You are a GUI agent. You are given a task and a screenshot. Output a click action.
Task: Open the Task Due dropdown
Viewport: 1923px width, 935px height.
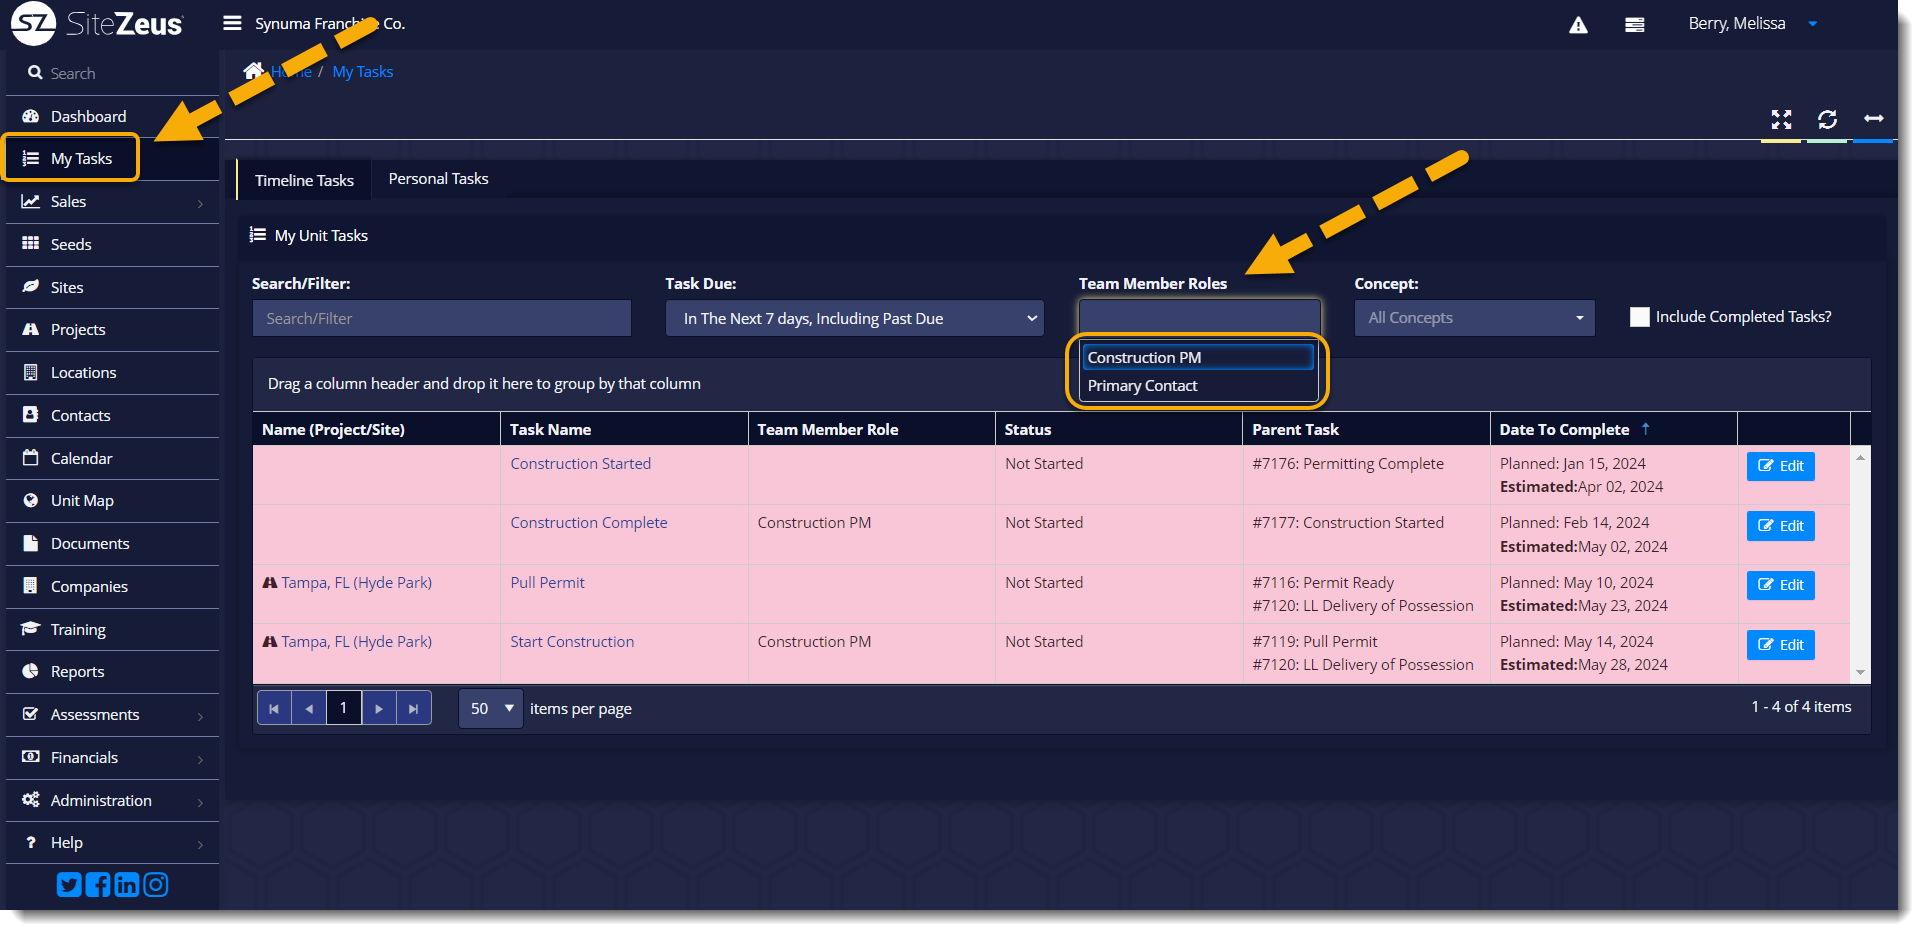[x=855, y=318]
